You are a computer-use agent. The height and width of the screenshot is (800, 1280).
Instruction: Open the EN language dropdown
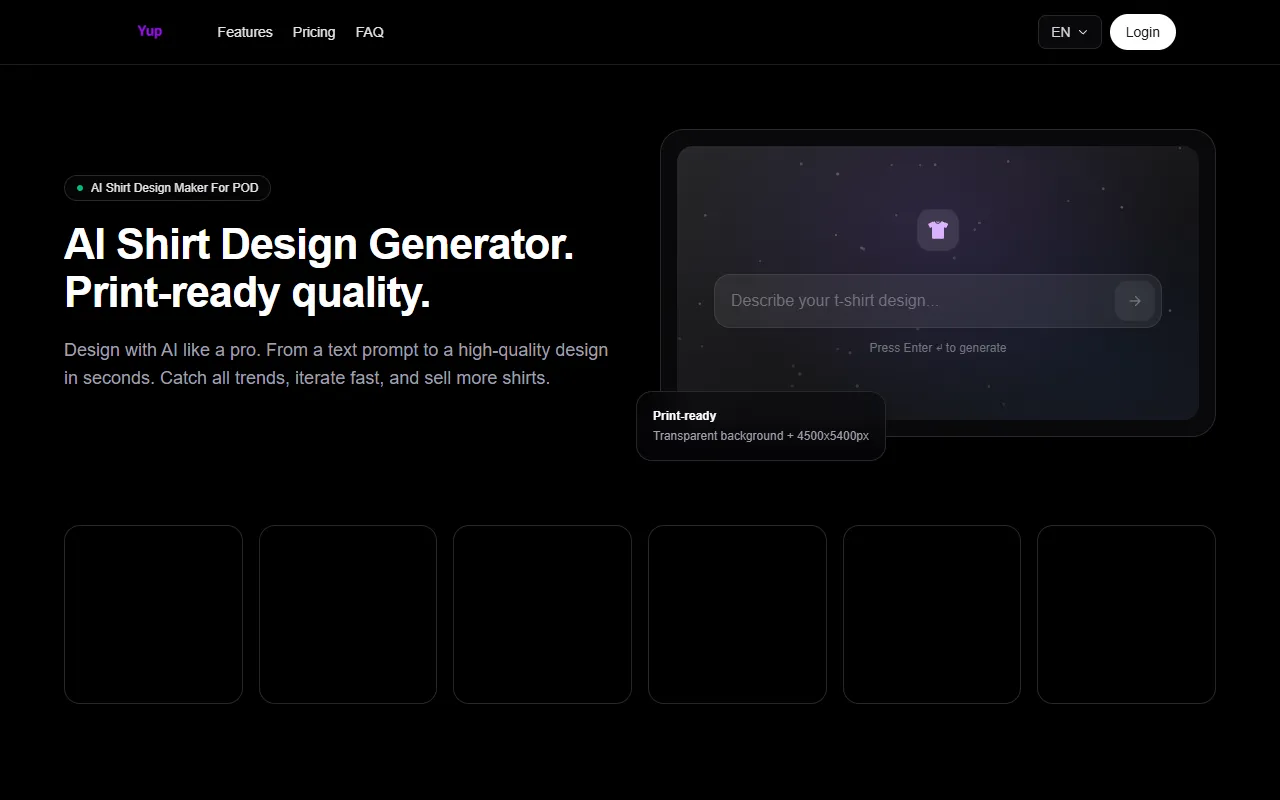[x=1069, y=32]
